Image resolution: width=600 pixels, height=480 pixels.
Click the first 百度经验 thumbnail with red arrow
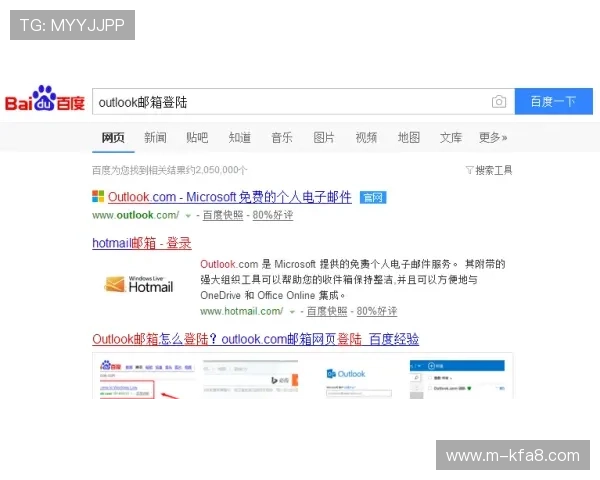pyautogui.click(x=147, y=379)
